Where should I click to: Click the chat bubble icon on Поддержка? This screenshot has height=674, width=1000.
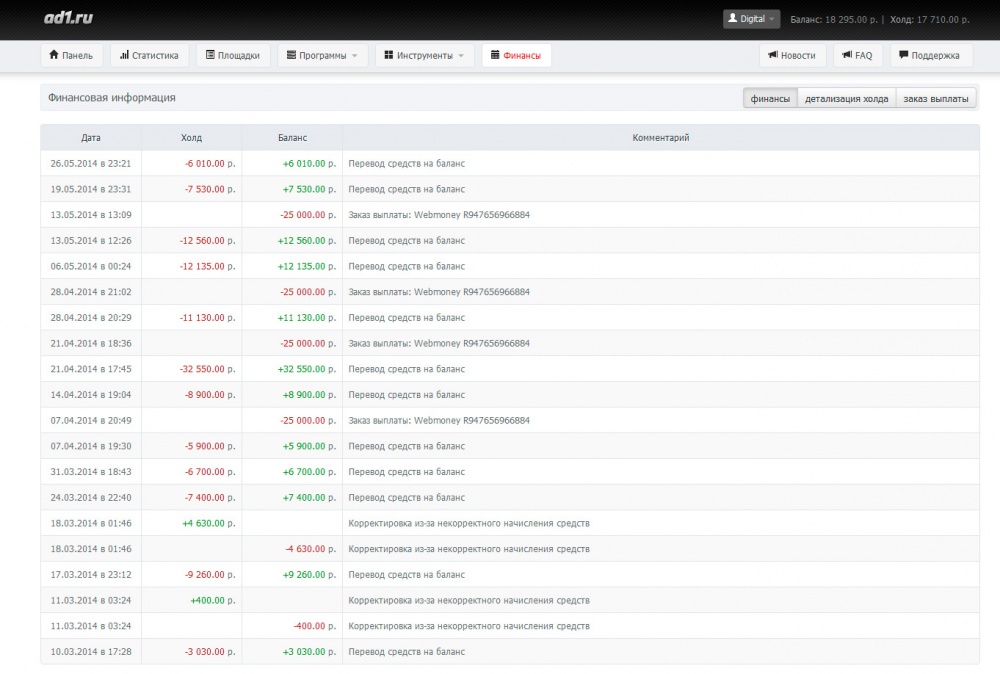(x=904, y=55)
